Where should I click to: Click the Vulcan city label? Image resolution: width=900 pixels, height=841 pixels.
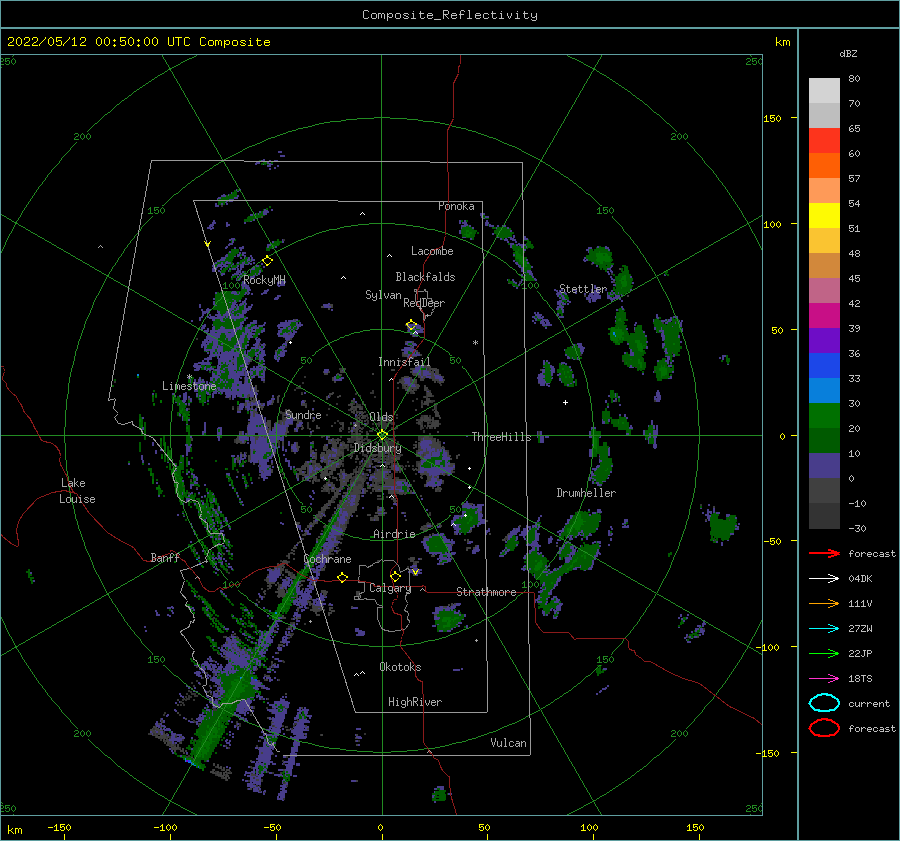tap(509, 743)
